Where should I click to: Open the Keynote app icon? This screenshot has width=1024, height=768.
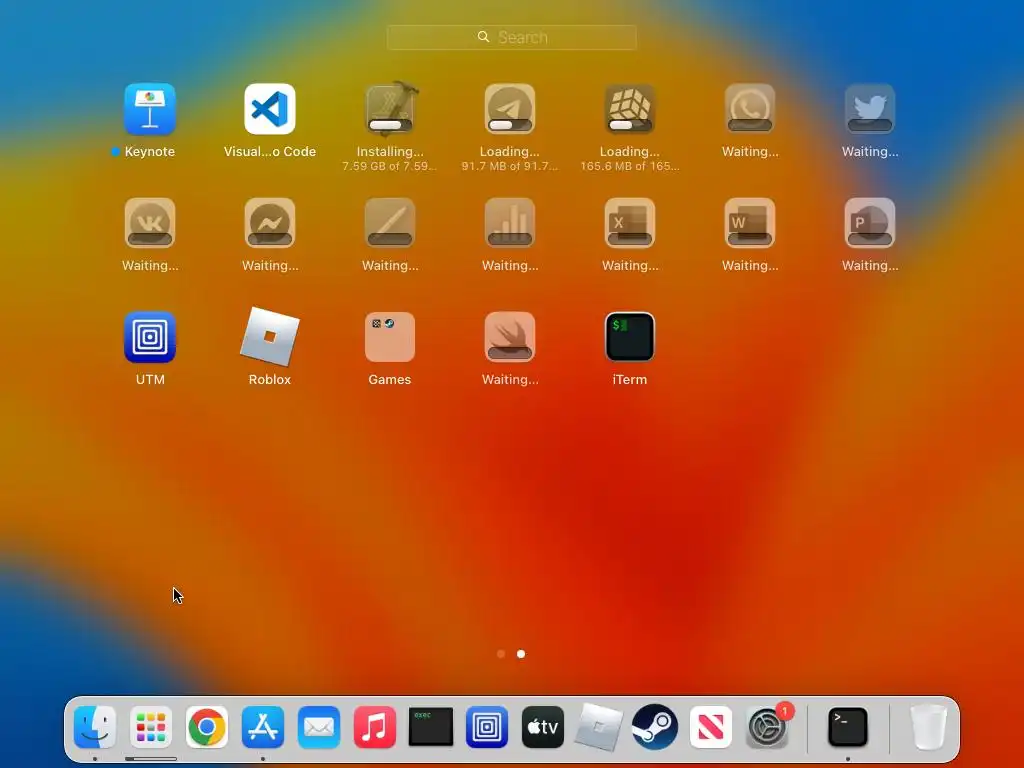click(150, 109)
